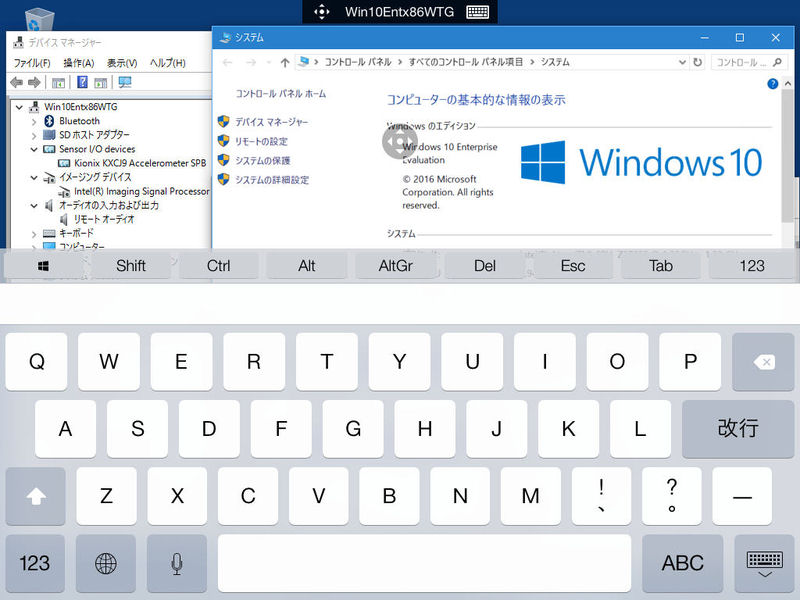The width and height of the screenshot is (800, 600).
Task: Click Forward arrow in the System window navigation
Action: (251, 62)
